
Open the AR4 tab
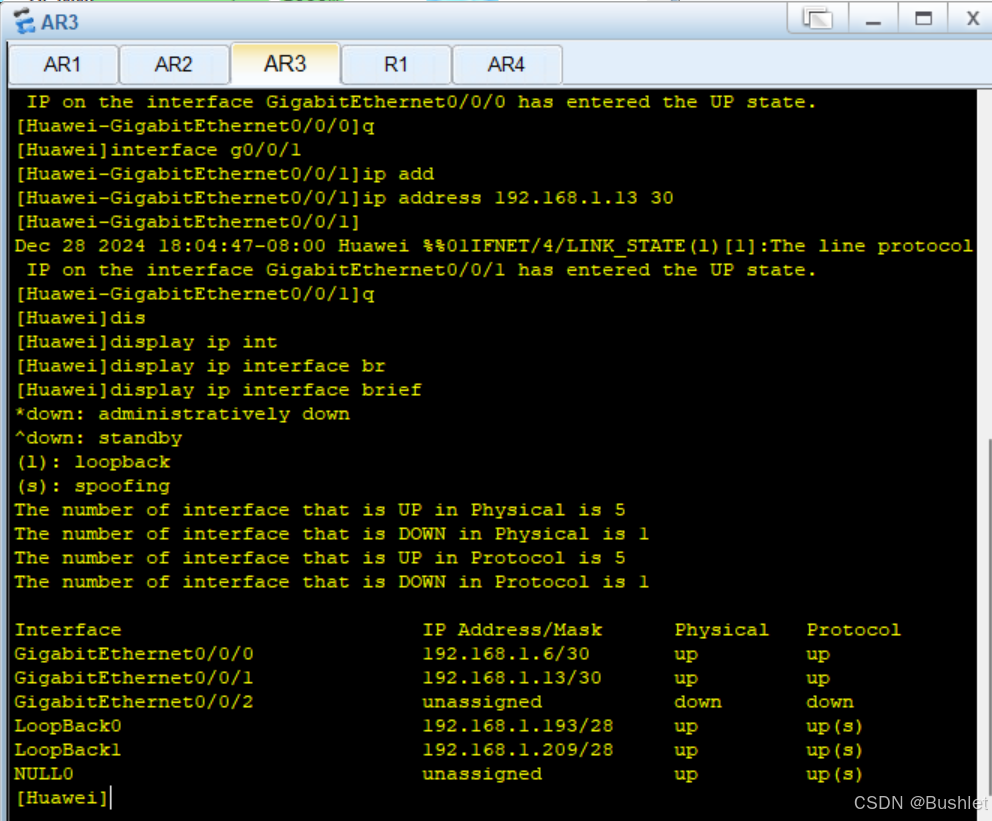point(507,65)
